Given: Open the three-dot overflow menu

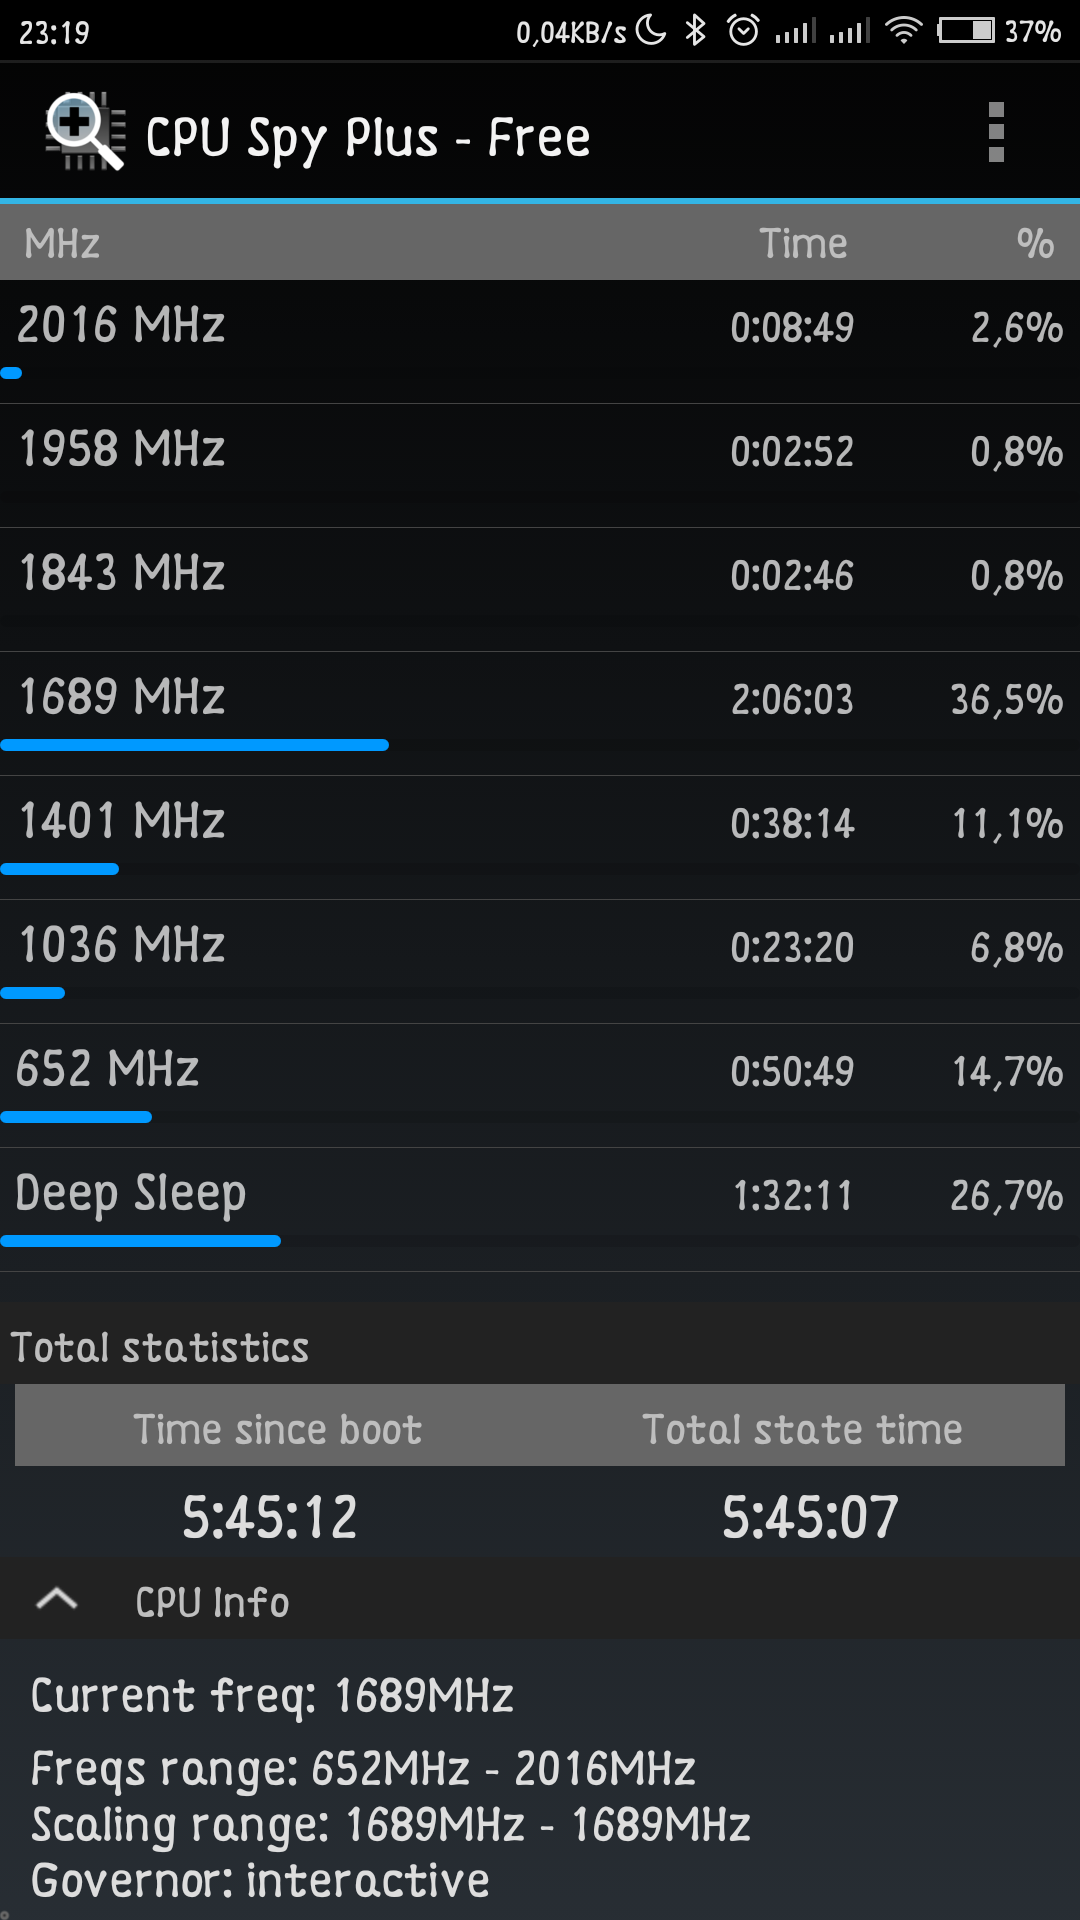Looking at the screenshot, I should click(x=995, y=132).
